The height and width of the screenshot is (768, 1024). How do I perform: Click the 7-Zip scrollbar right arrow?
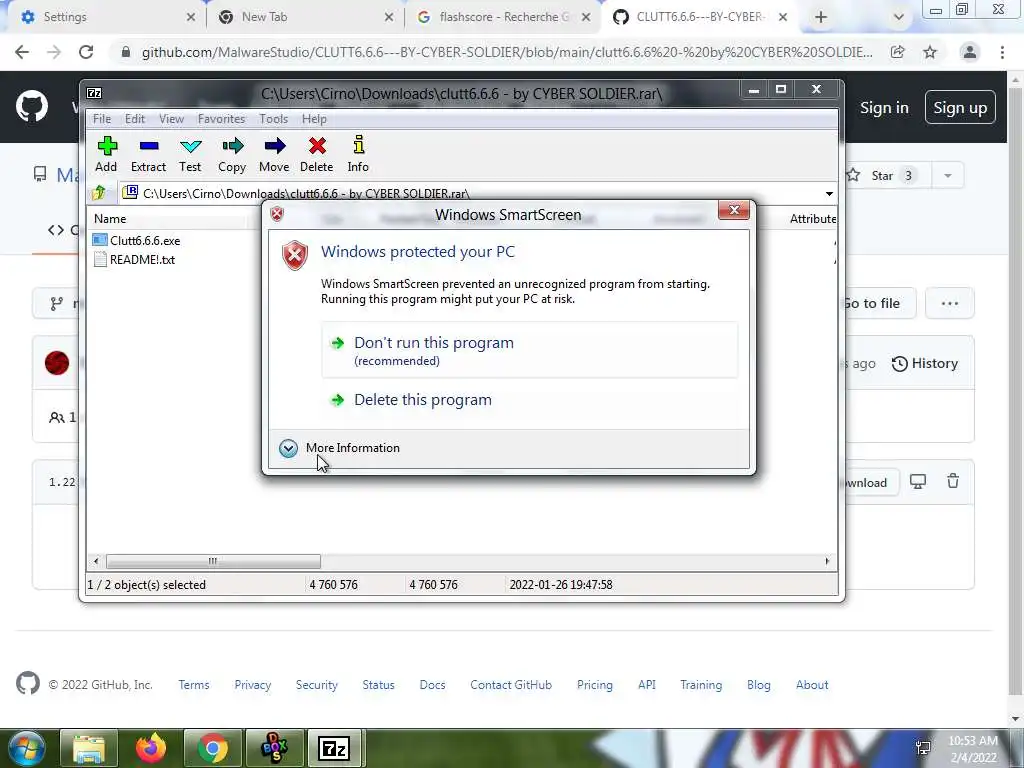point(827,561)
